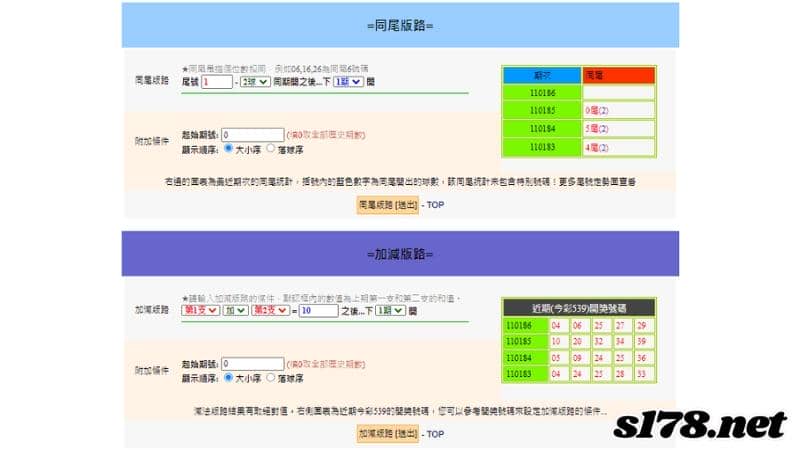Select 落球序 radio in 同尾版路 section
Image resolution: width=800 pixels, height=450 pixels.
coord(270,148)
